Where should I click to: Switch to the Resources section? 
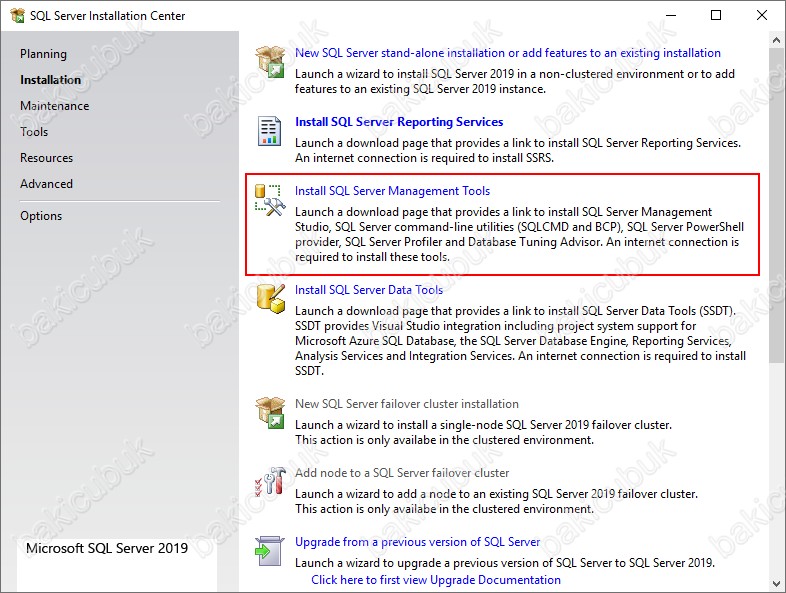tap(47, 158)
